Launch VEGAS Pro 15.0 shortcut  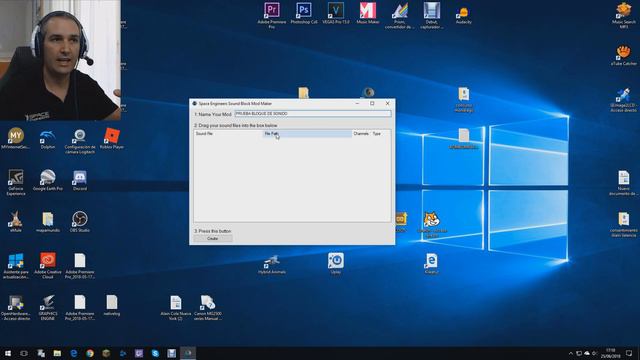pyautogui.click(x=336, y=13)
